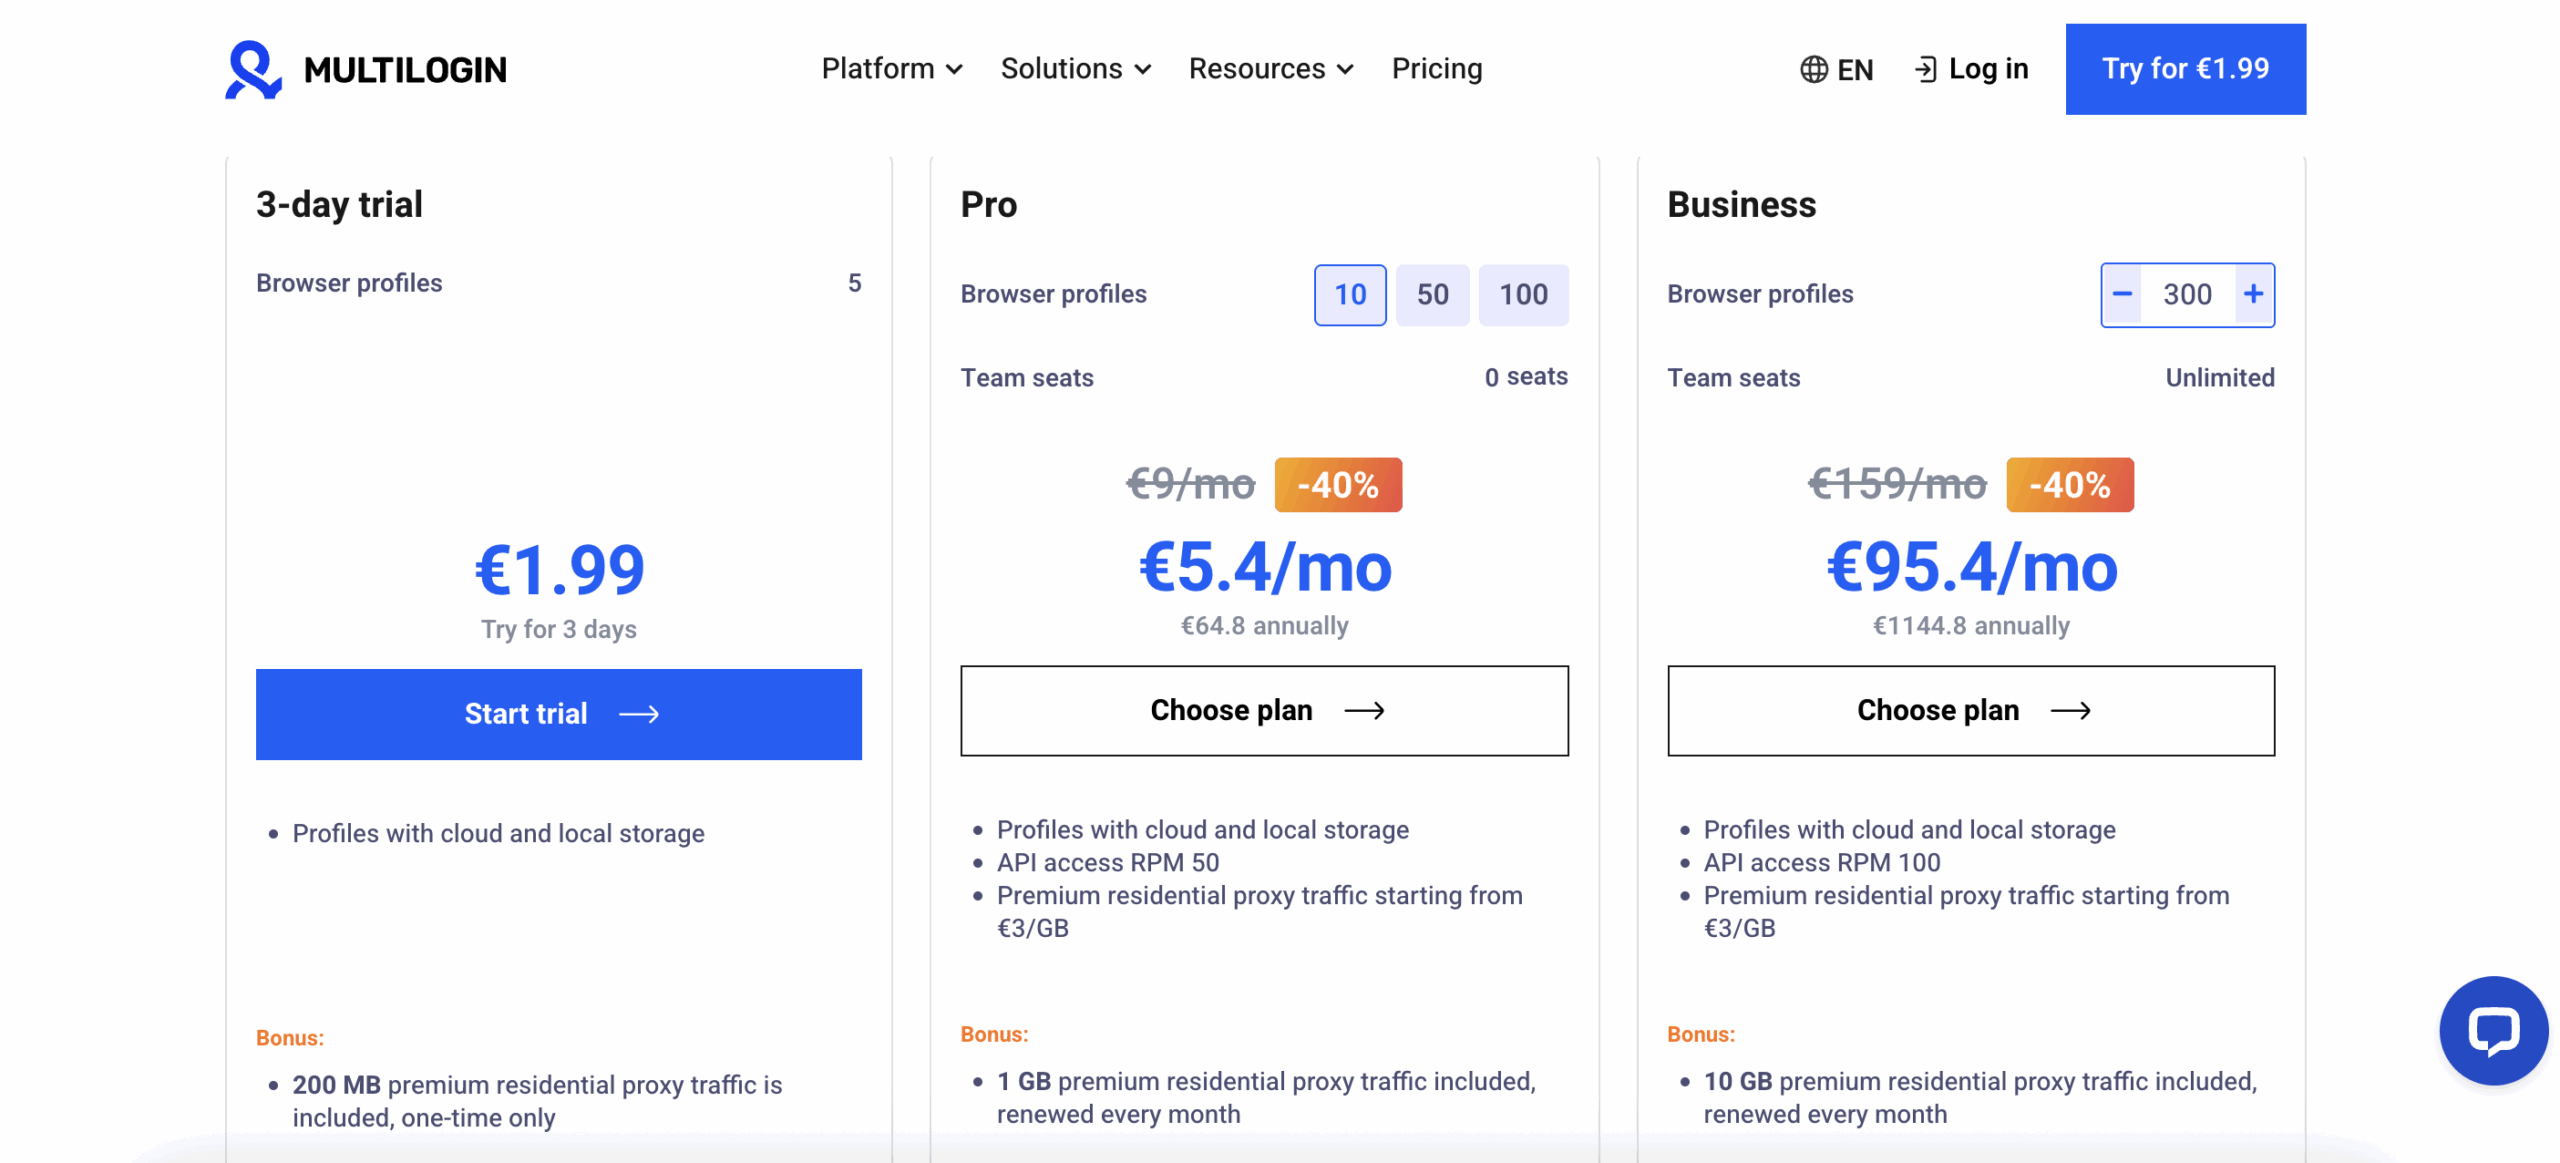Click the Multilogin logo
This screenshot has width=2560, height=1163.
pos(364,69)
